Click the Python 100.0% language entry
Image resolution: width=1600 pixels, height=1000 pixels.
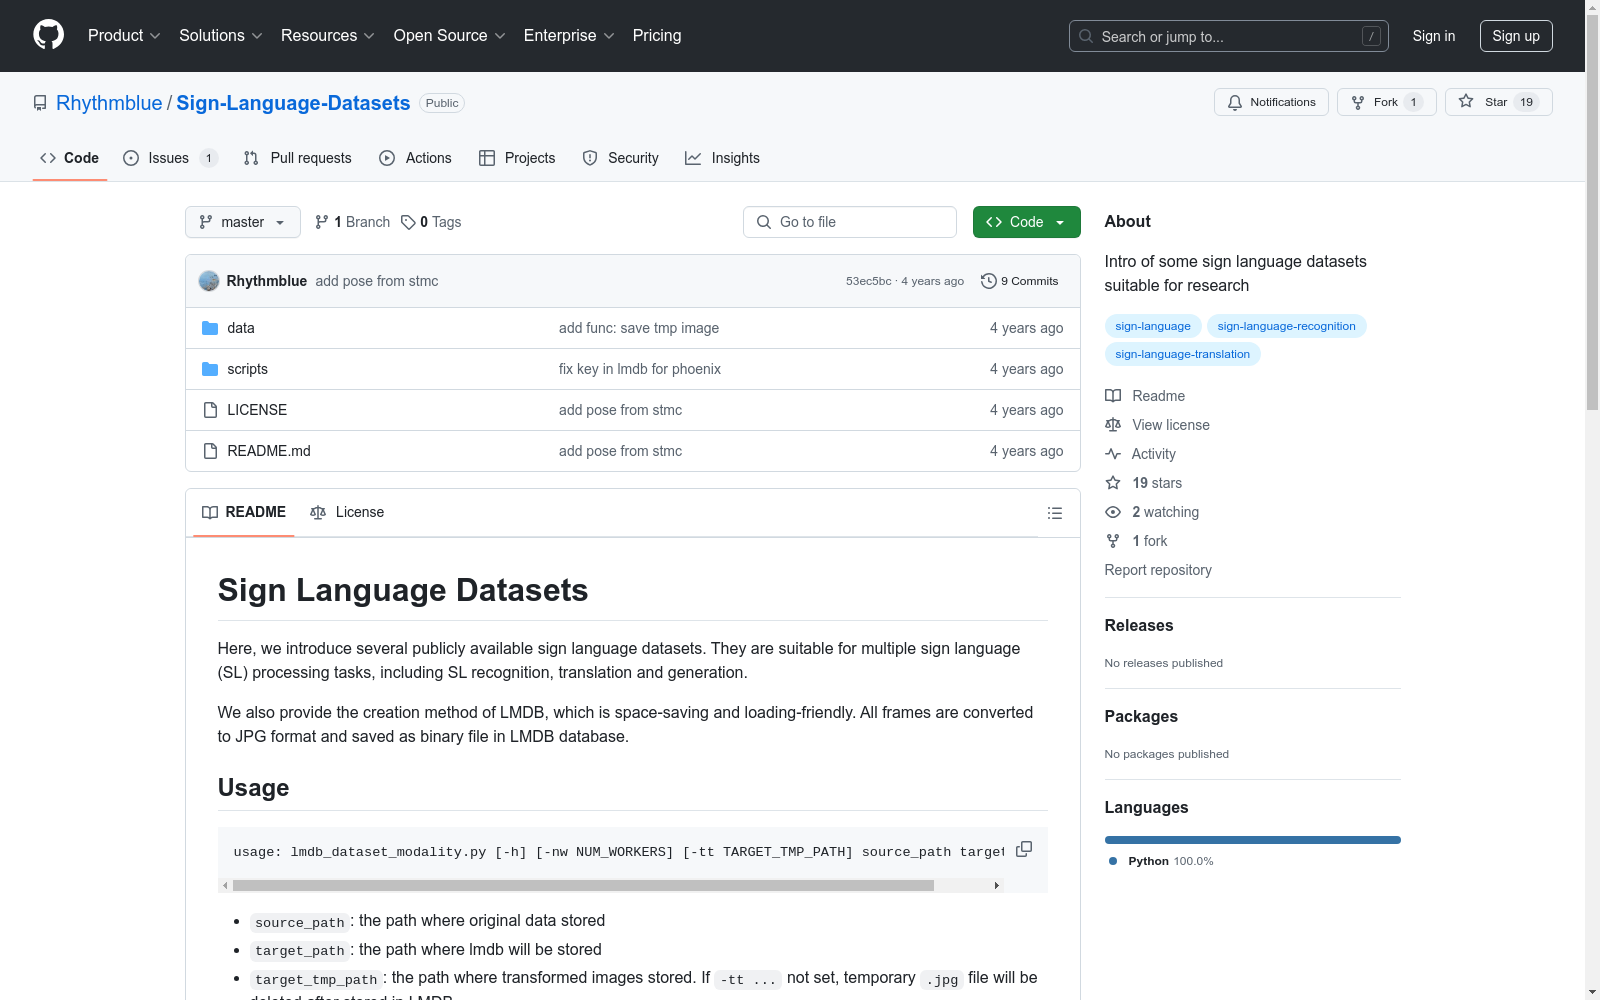pos(1161,861)
